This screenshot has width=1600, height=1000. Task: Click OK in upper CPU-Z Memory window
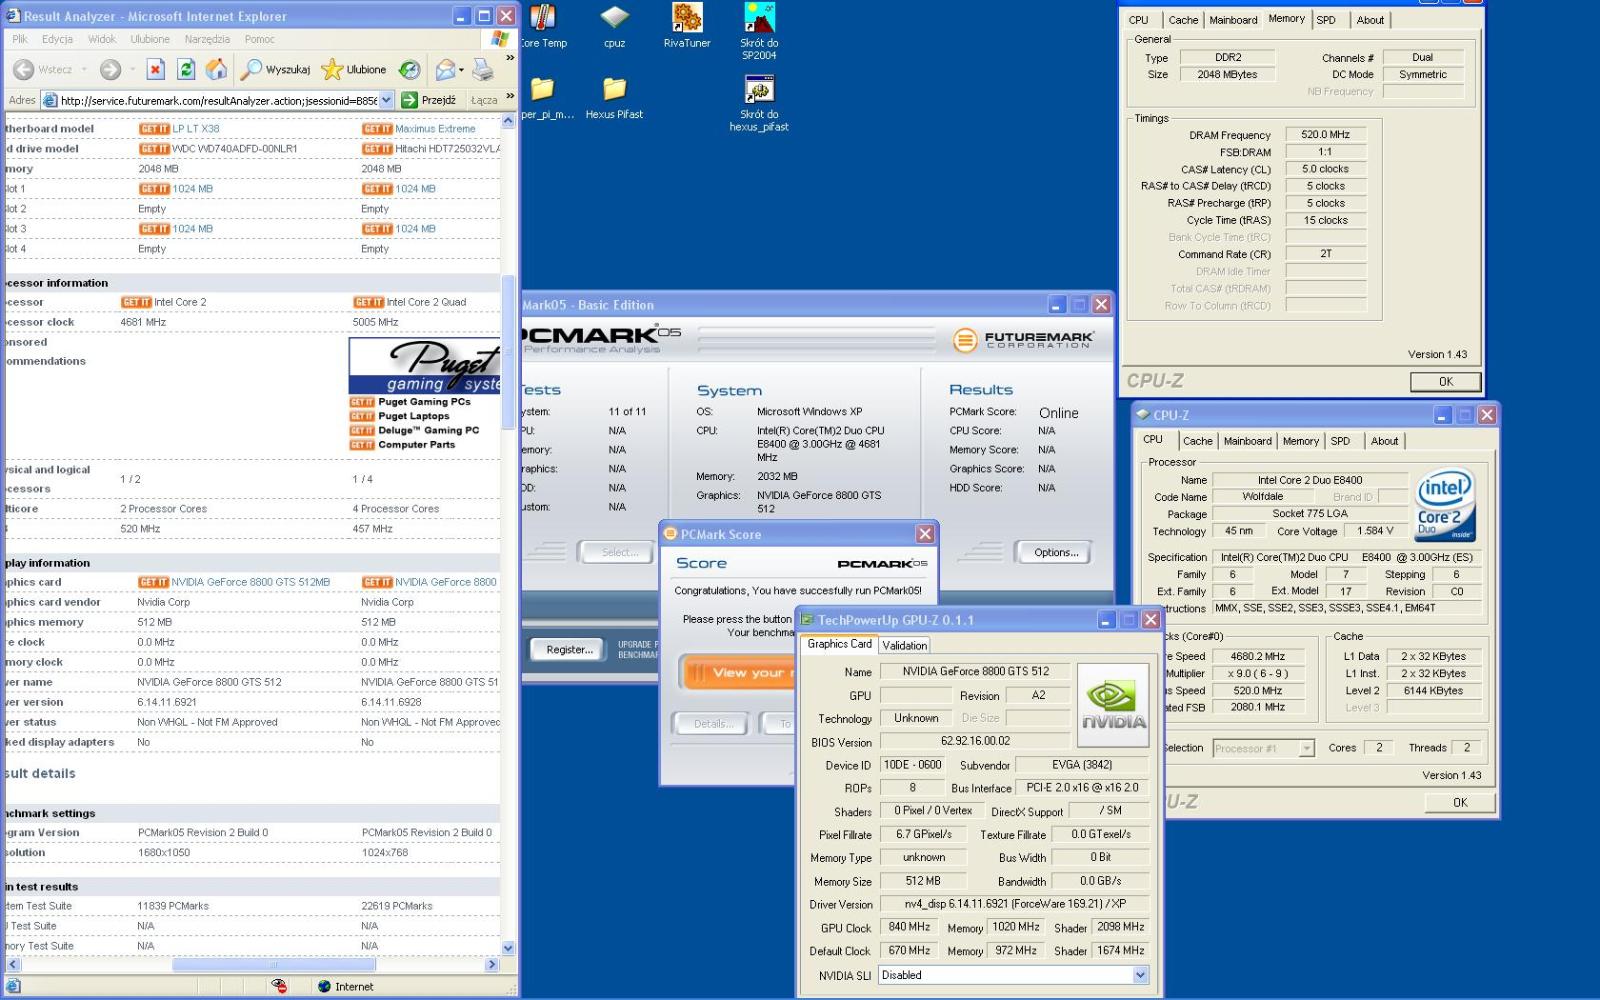[x=1445, y=381]
